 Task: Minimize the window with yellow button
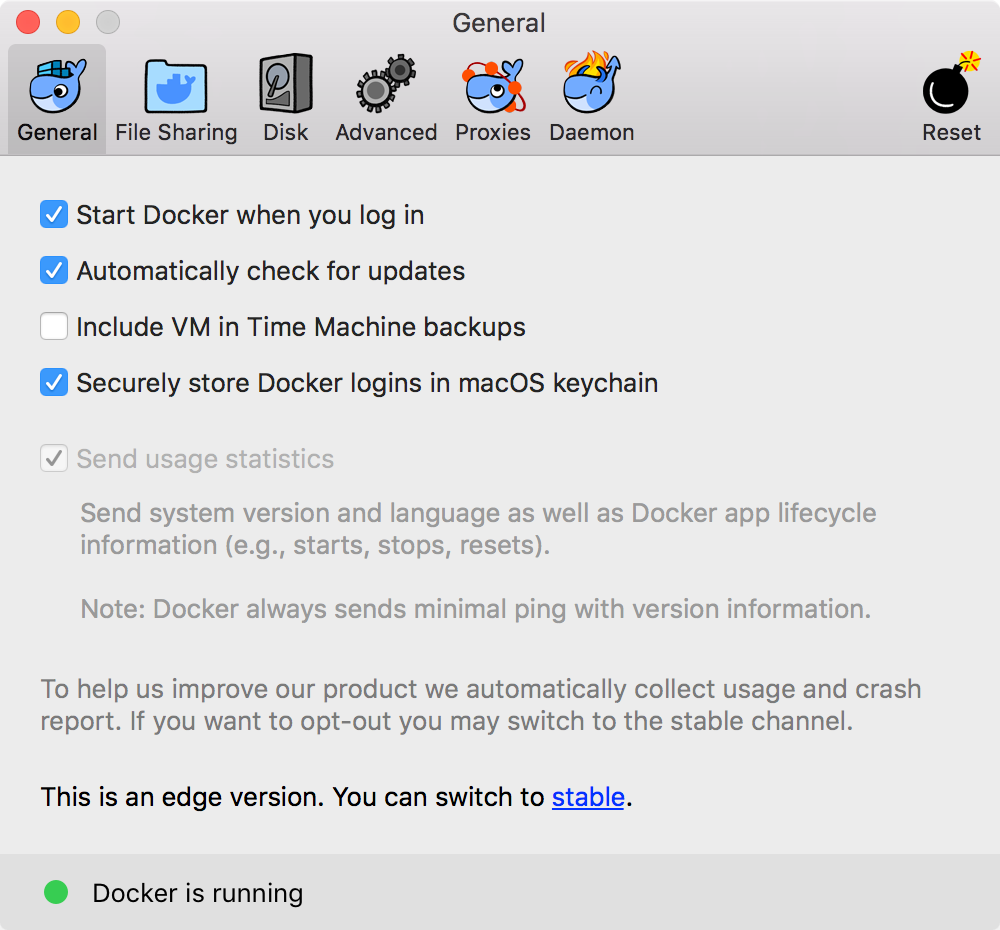(x=68, y=22)
